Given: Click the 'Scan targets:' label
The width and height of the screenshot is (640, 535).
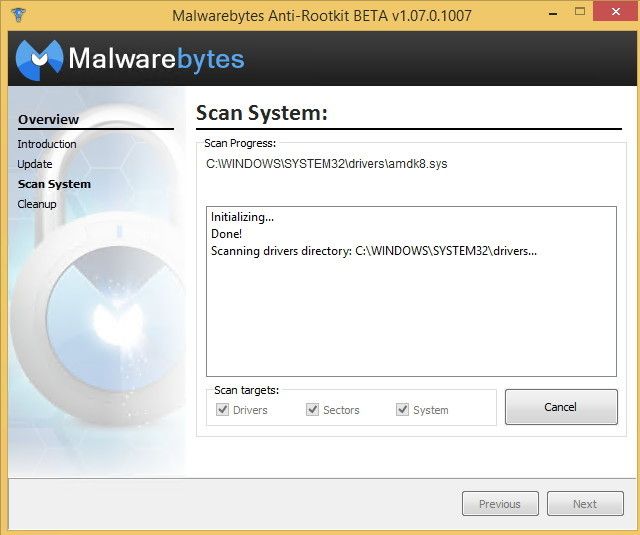Looking at the screenshot, I should (x=247, y=390).
